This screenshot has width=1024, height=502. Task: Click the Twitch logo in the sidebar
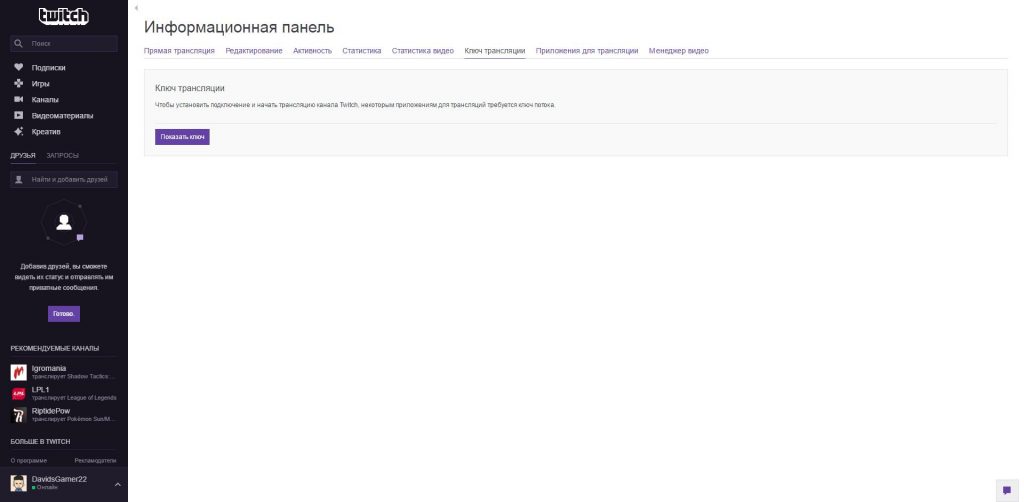pyautogui.click(x=63, y=16)
